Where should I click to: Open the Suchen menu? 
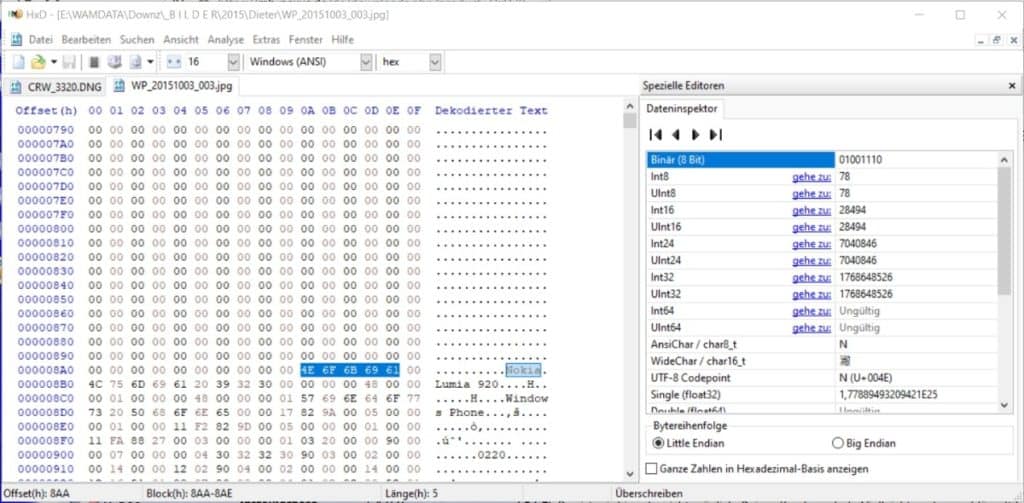tap(137, 40)
